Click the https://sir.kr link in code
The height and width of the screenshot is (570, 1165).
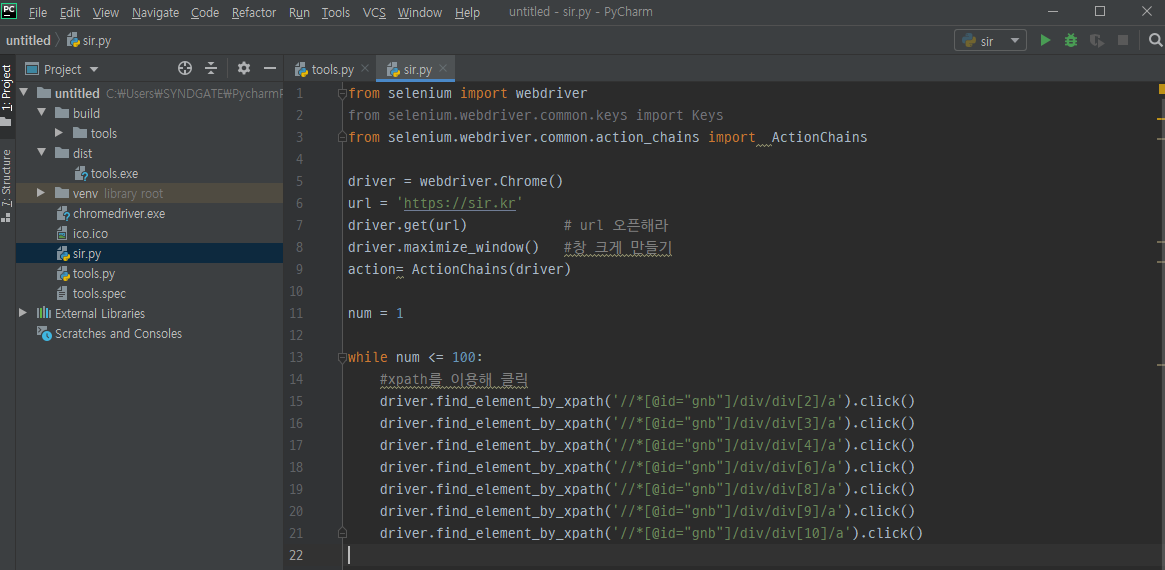tap(459, 203)
